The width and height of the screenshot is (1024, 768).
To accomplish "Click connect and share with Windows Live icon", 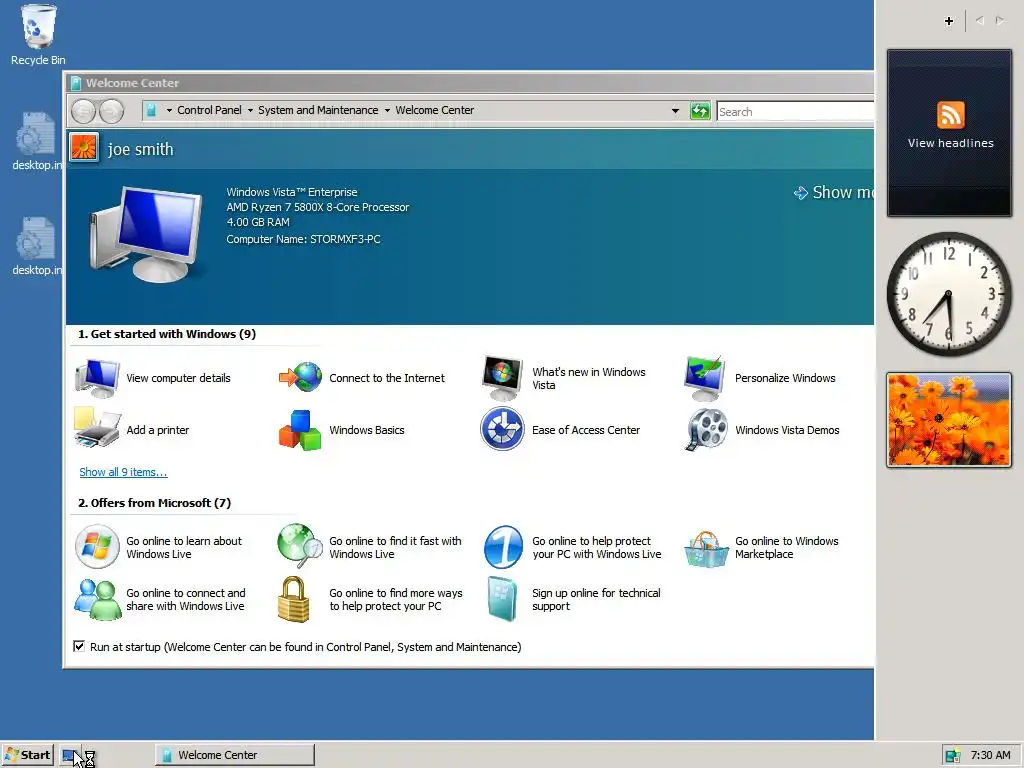I will pos(97,599).
